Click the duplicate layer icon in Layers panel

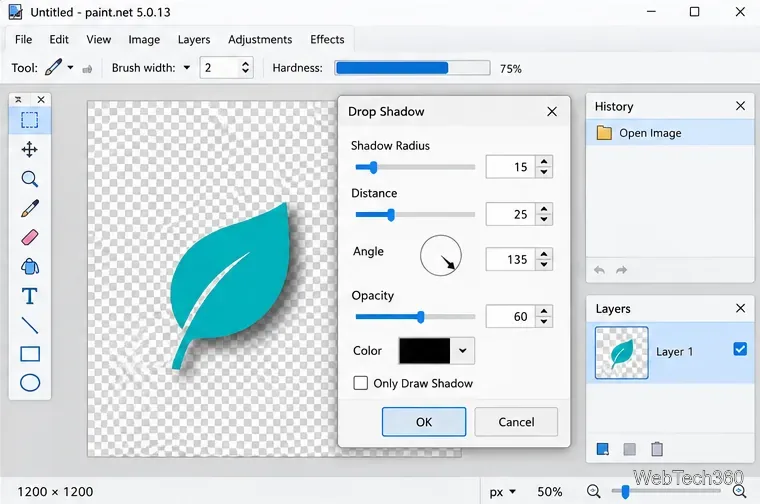(630, 449)
